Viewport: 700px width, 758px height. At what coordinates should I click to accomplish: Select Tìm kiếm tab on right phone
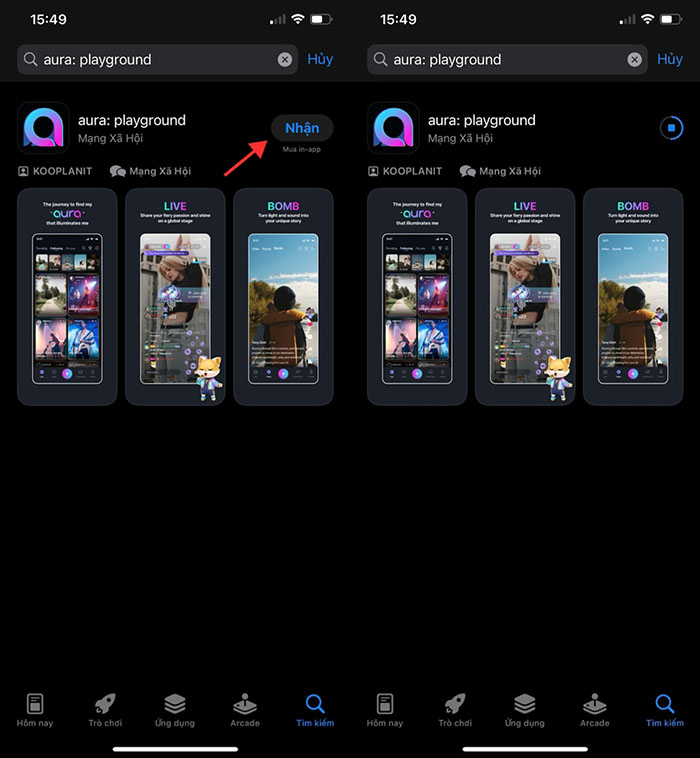(665, 709)
